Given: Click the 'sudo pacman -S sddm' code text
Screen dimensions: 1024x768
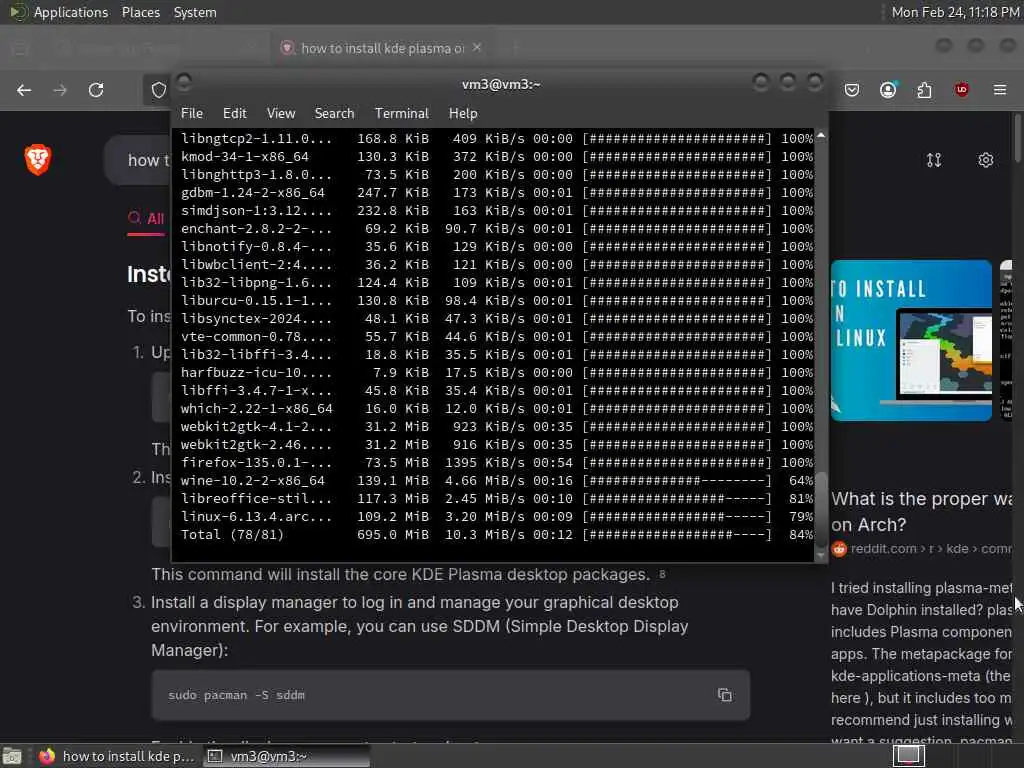Looking at the screenshot, I should (236, 695).
